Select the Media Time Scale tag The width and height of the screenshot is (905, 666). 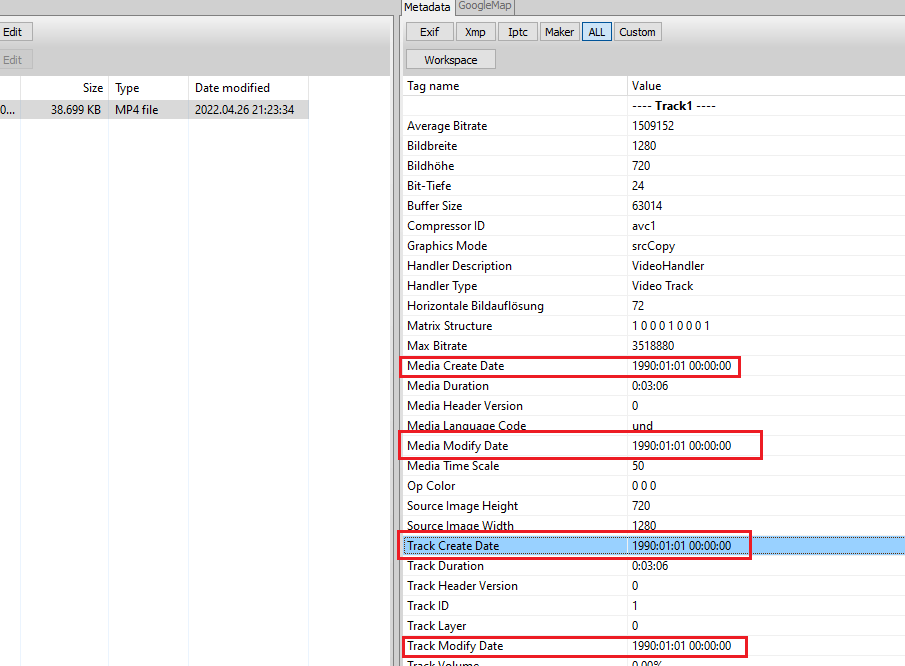pyautogui.click(x=654, y=466)
